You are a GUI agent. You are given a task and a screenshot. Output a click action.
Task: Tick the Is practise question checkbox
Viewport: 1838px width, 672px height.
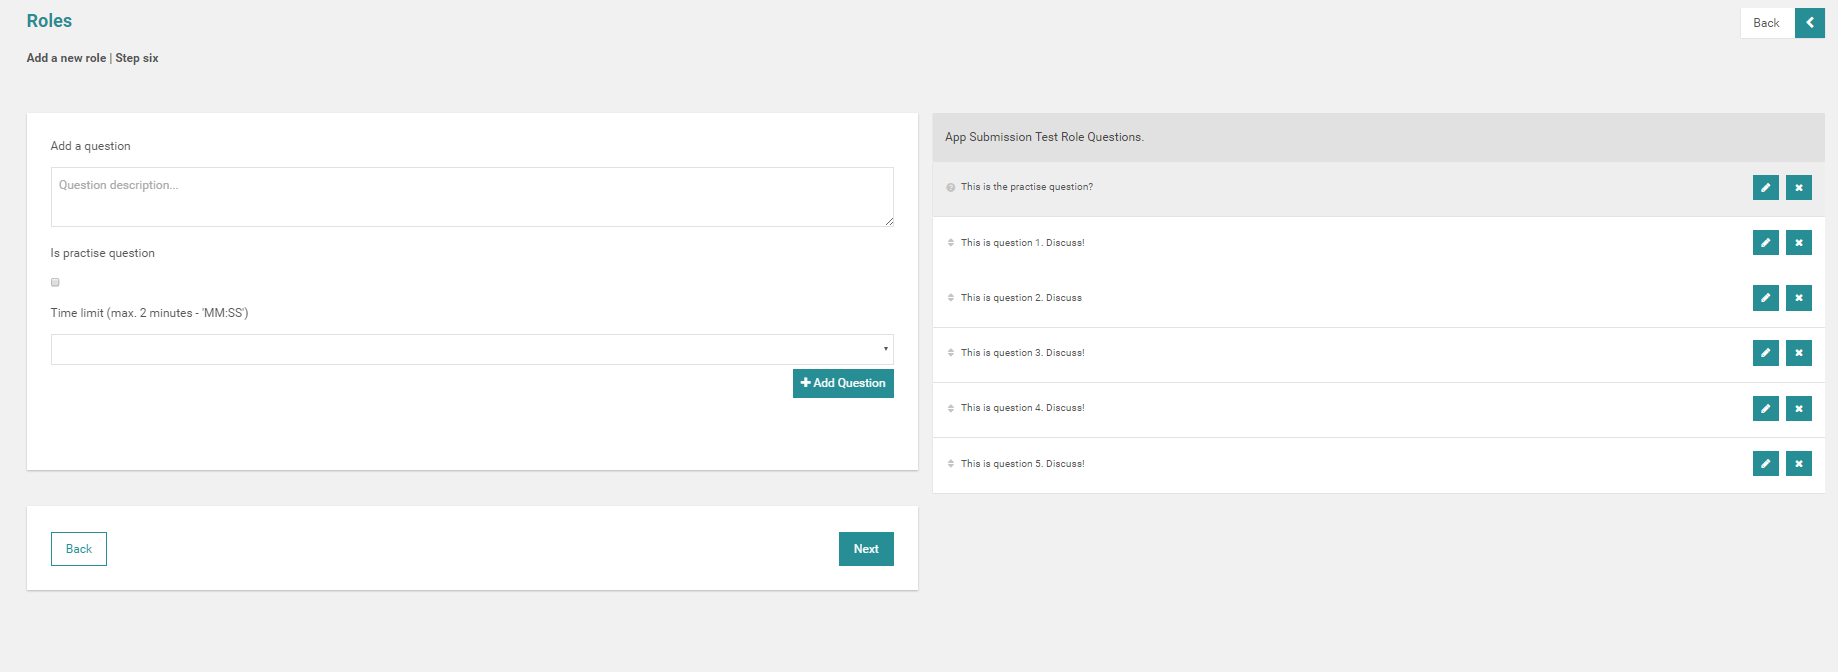(55, 282)
